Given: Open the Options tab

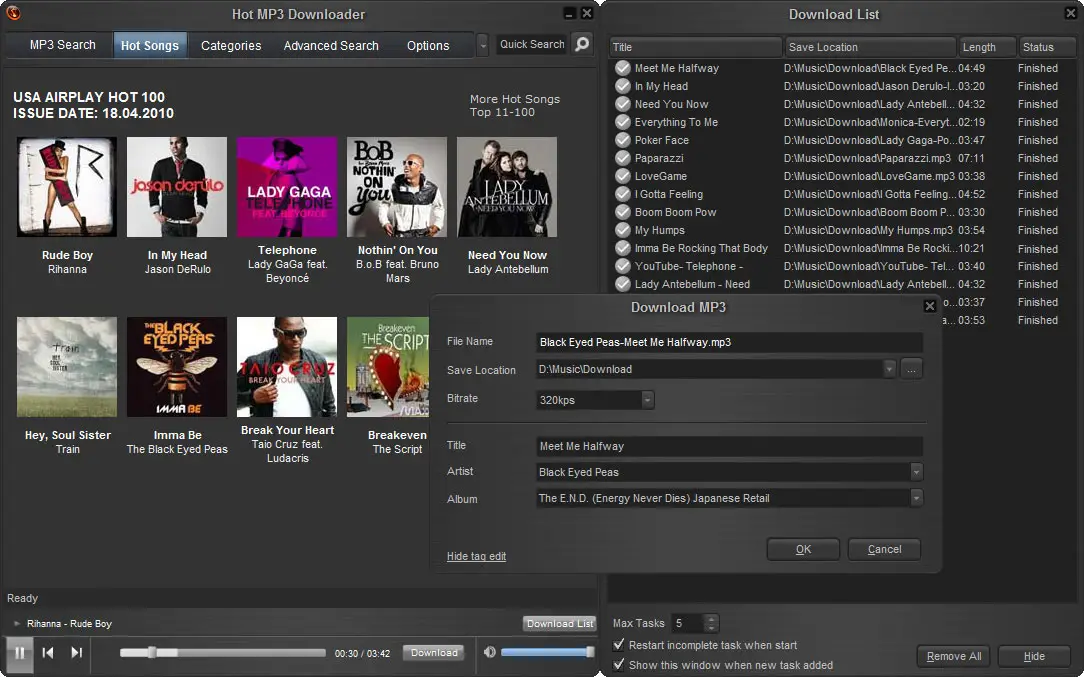Looking at the screenshot, I should pyautogui.click(x=428, y=45).
